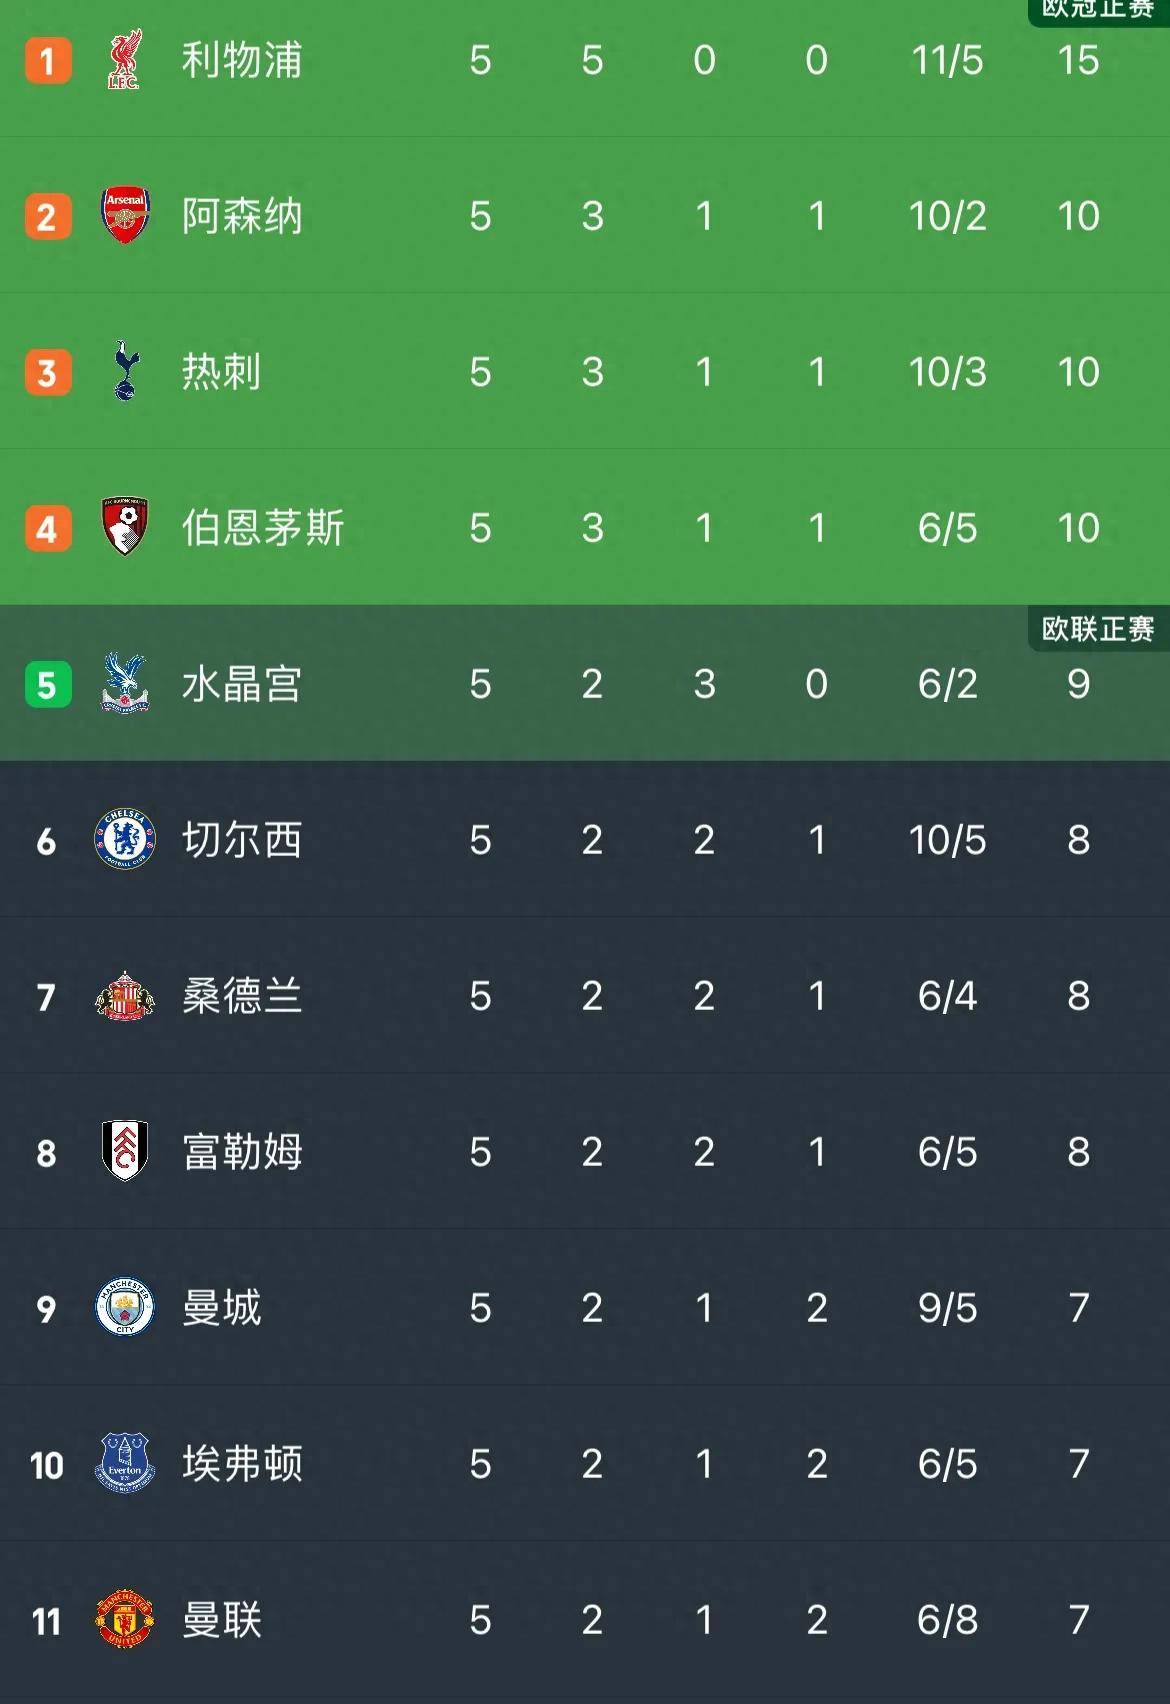
Task: Select the Chelsea club crest
Action: (125, 839)
